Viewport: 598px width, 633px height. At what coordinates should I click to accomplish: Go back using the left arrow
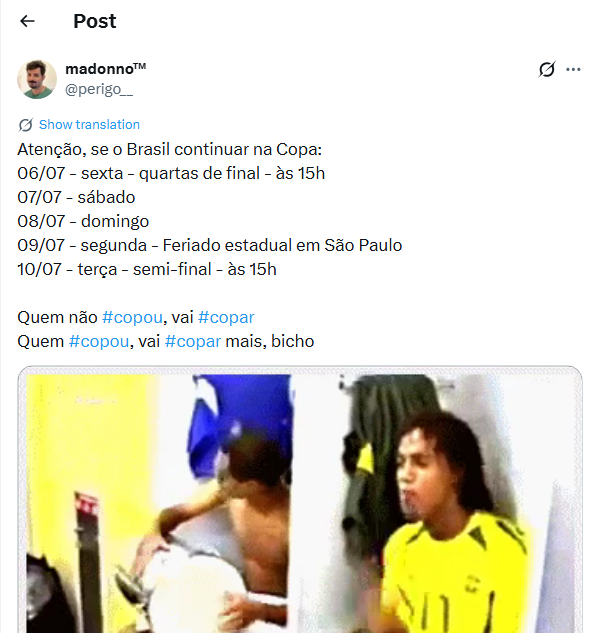coord(27,21)
